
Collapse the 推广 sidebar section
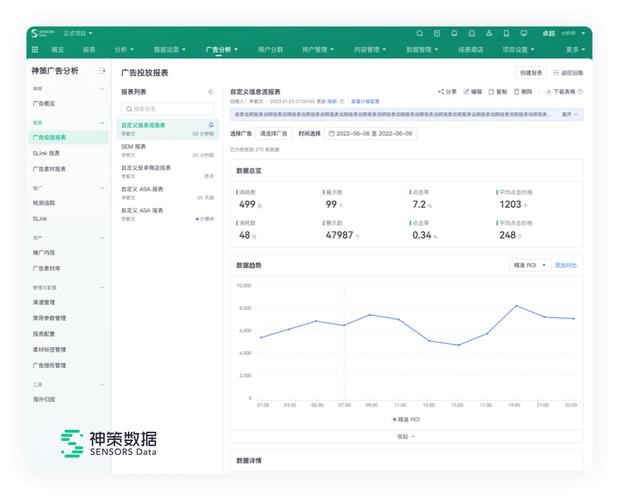coord(102,188)
